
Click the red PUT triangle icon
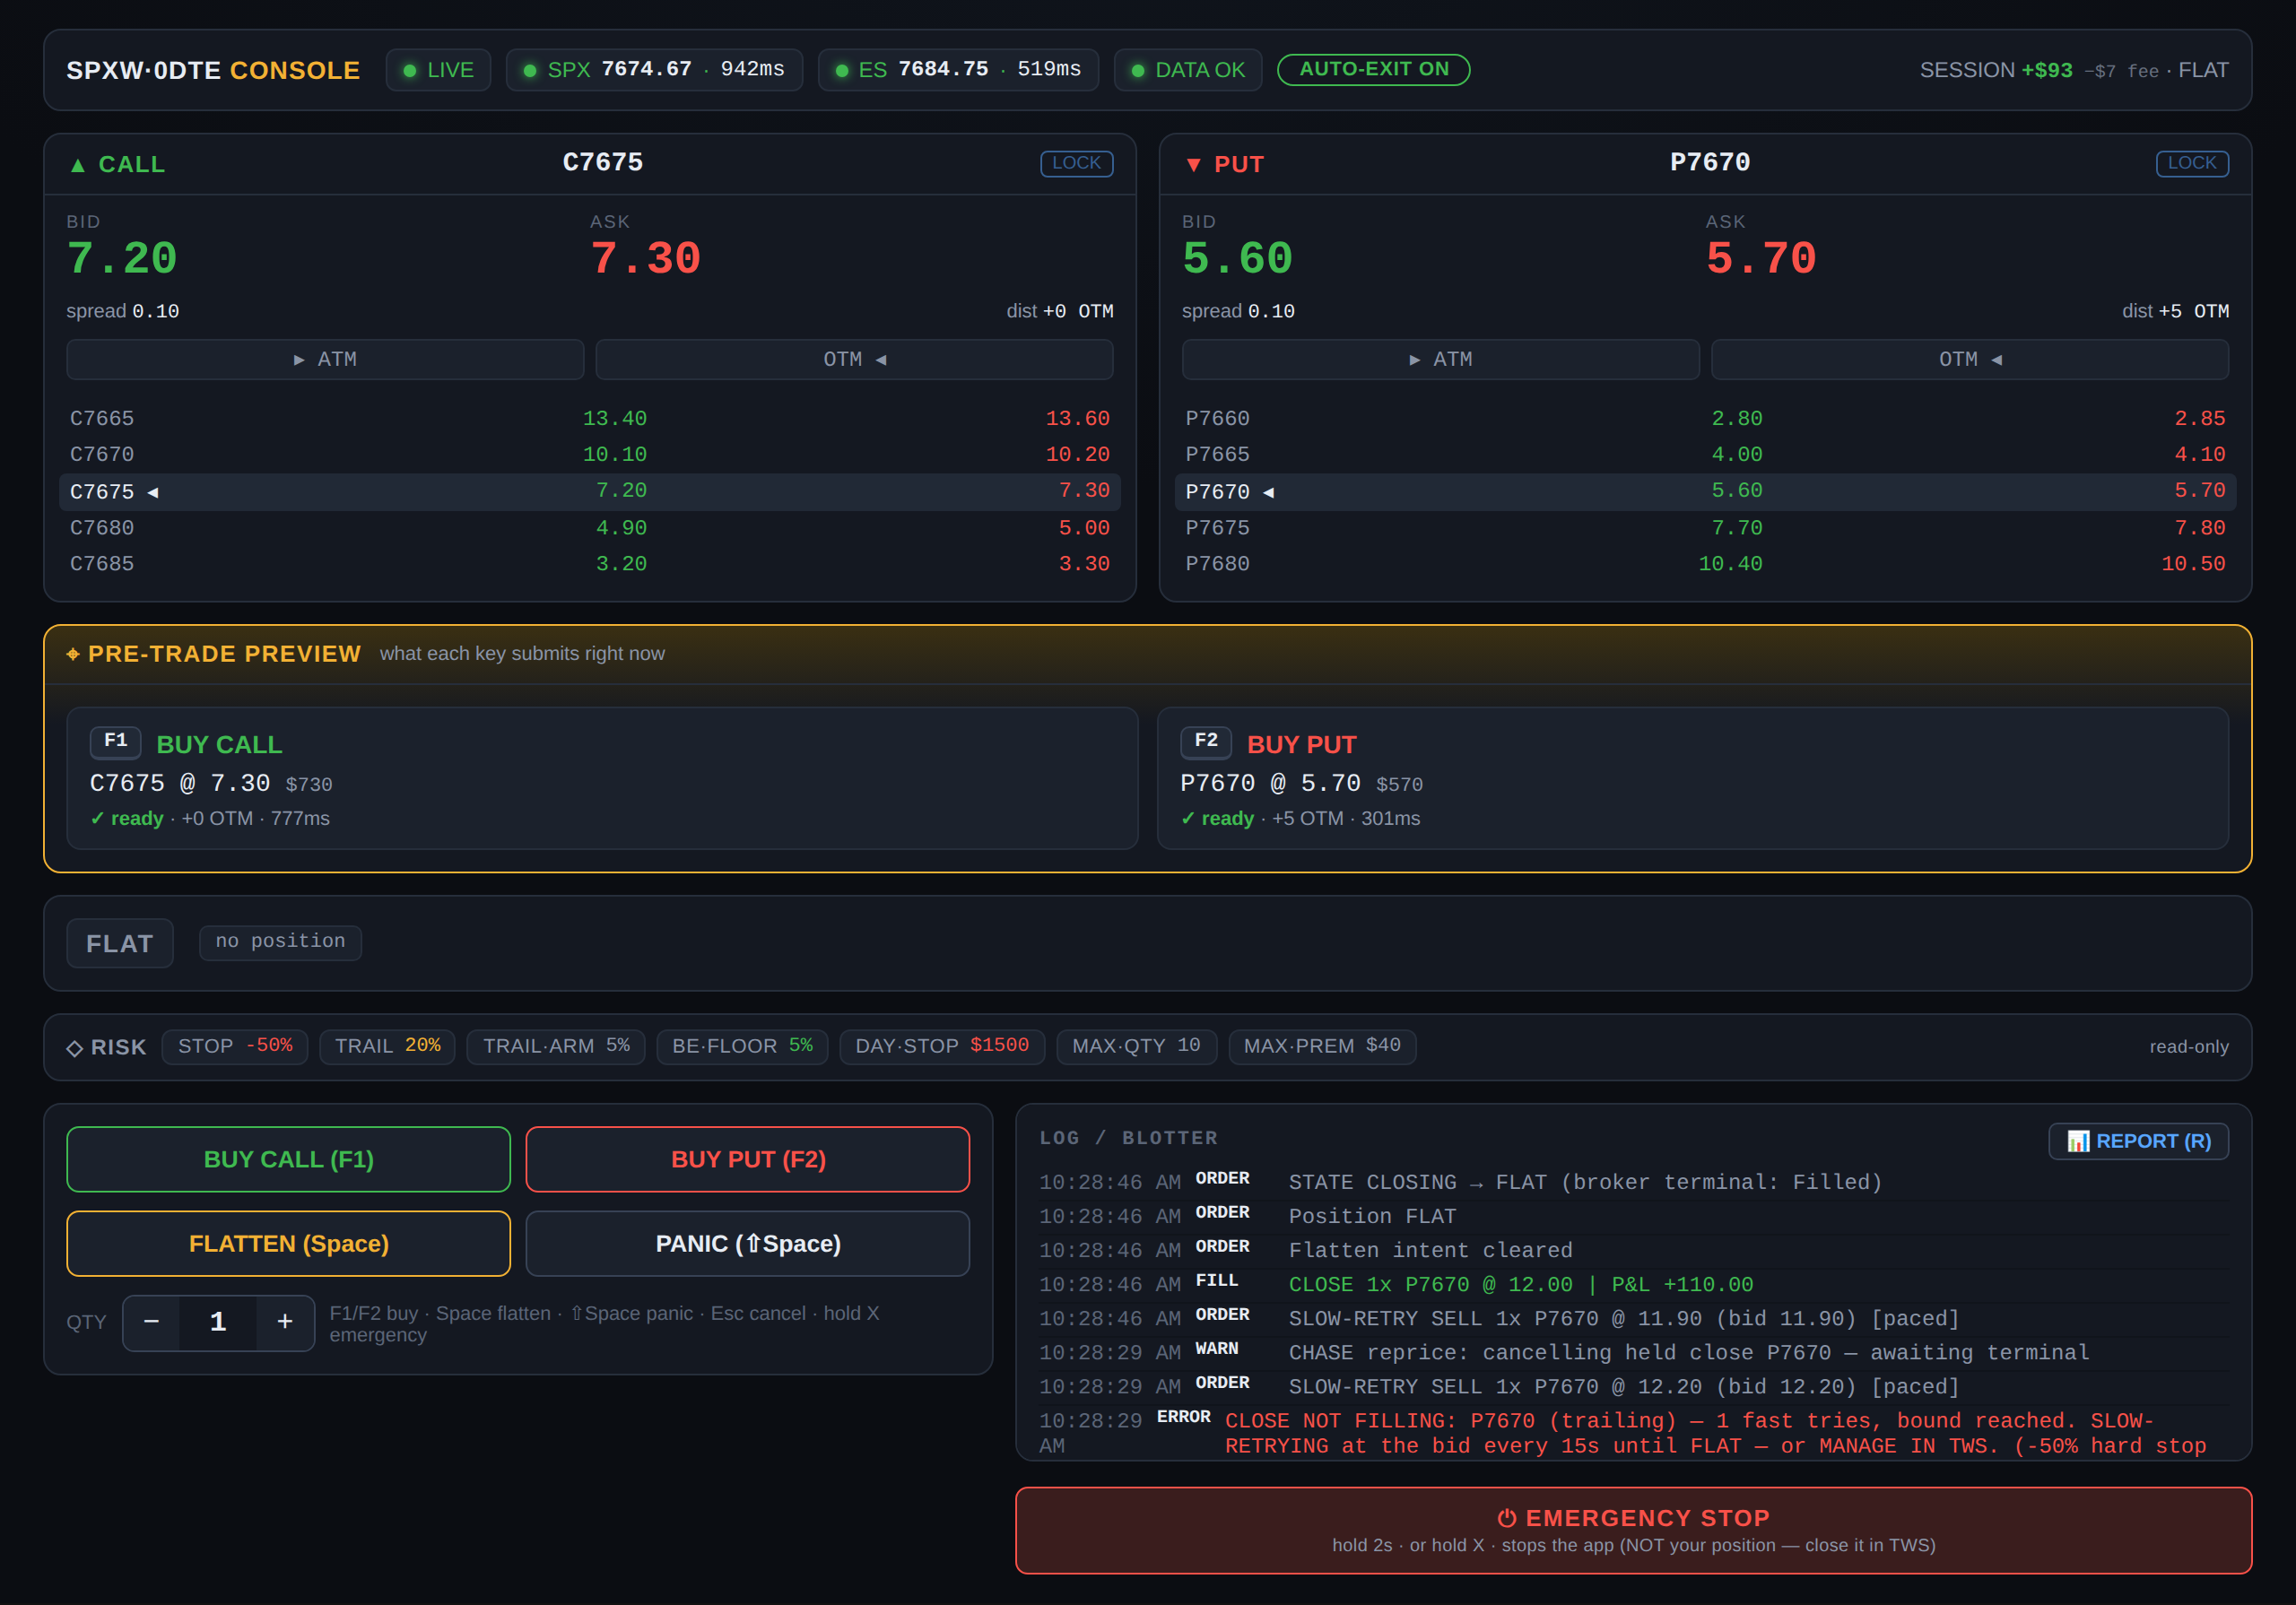click(1193, 165)
